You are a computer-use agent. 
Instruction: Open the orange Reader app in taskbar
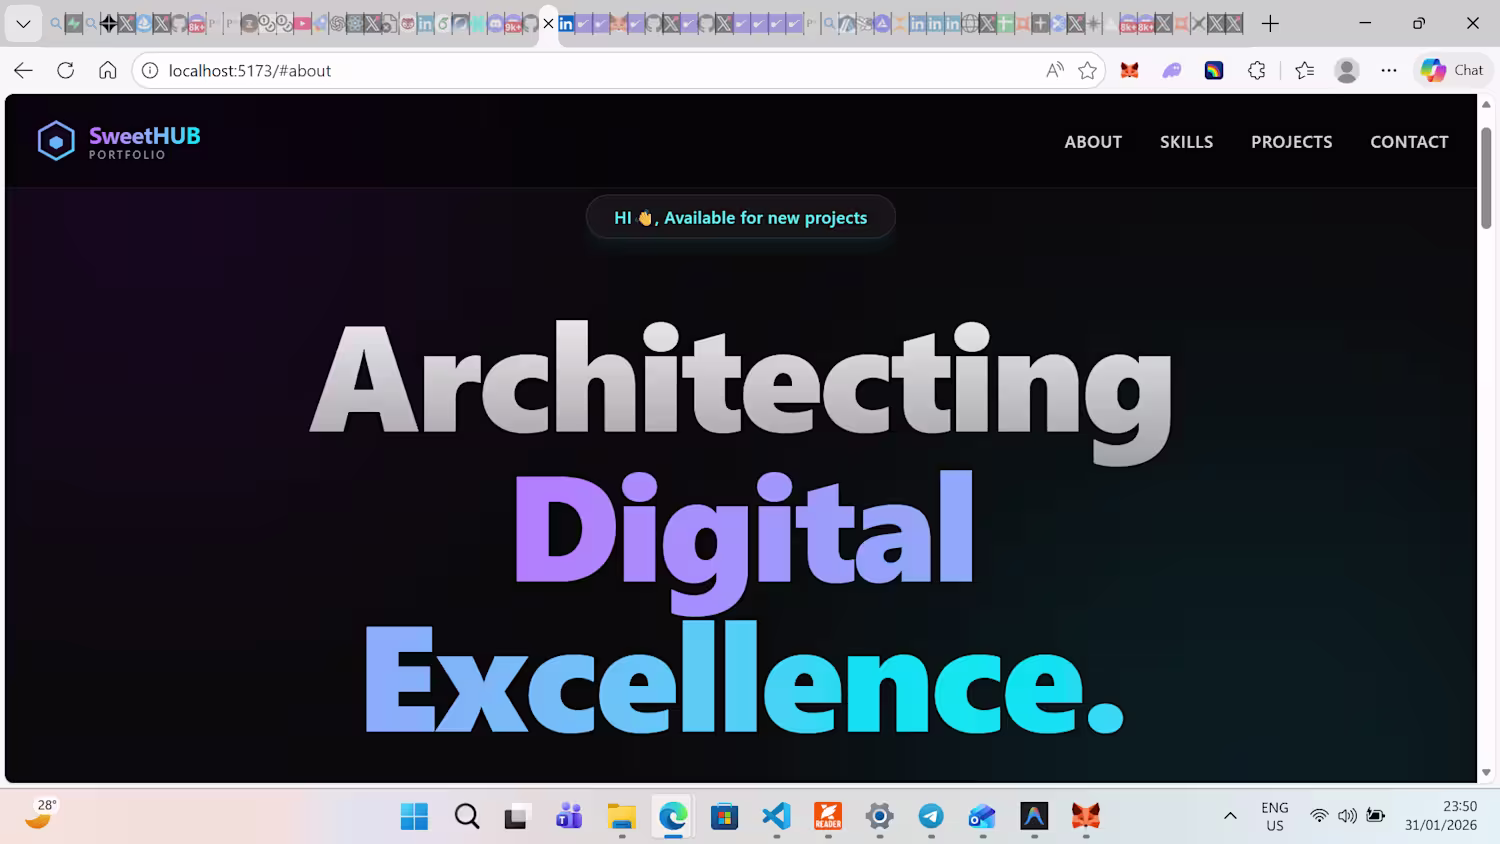click(x=828, y=816)
